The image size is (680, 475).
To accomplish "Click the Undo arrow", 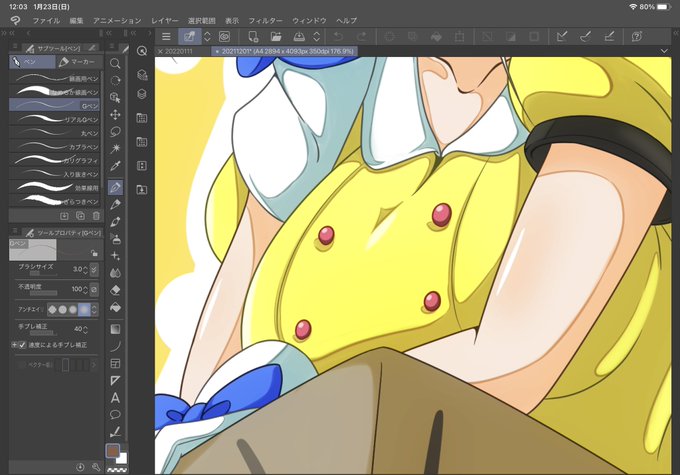I will (x=338, y=36).
